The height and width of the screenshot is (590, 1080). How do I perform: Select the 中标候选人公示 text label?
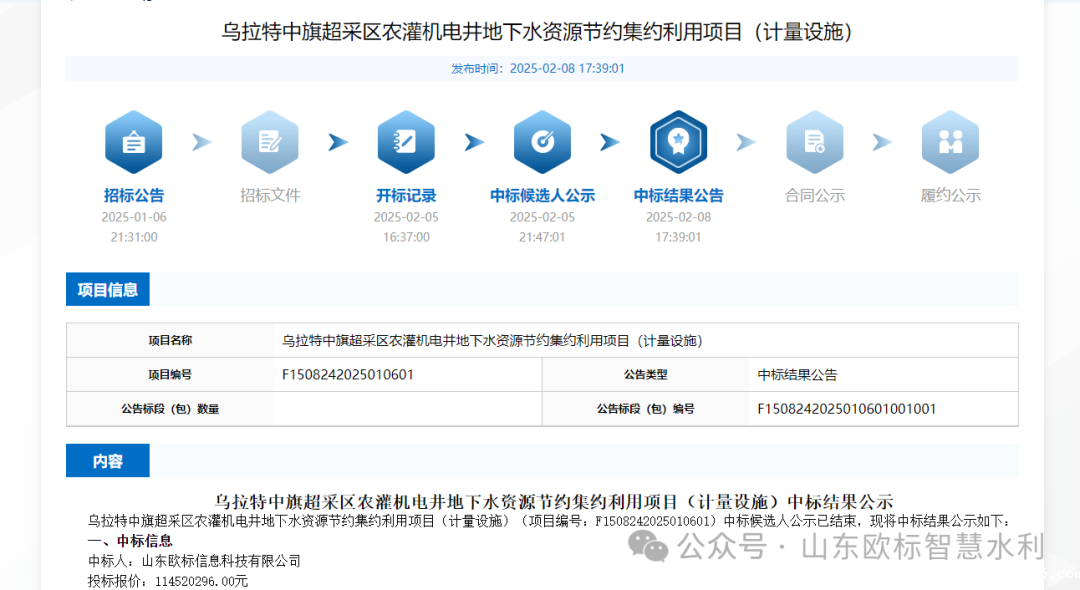542,196
